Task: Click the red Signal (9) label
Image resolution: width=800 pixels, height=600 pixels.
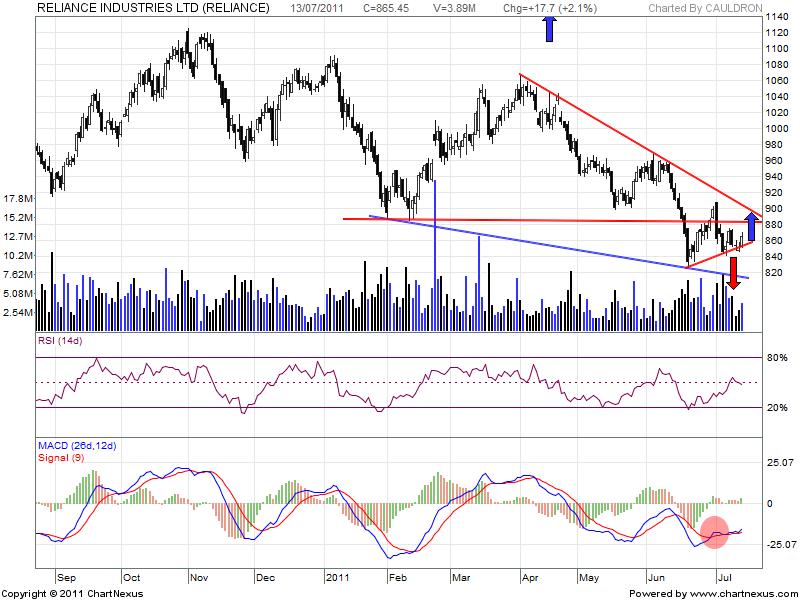Action: [61, 458]
